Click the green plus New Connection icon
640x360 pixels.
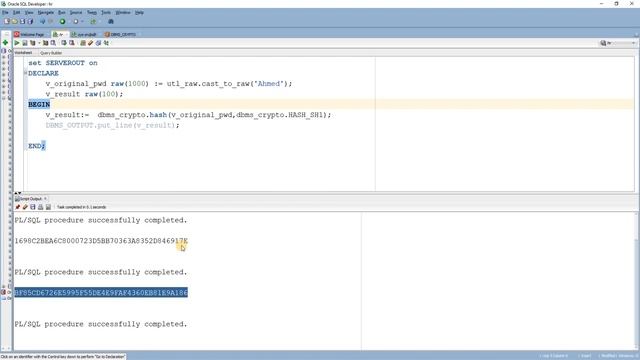(5, 42)
